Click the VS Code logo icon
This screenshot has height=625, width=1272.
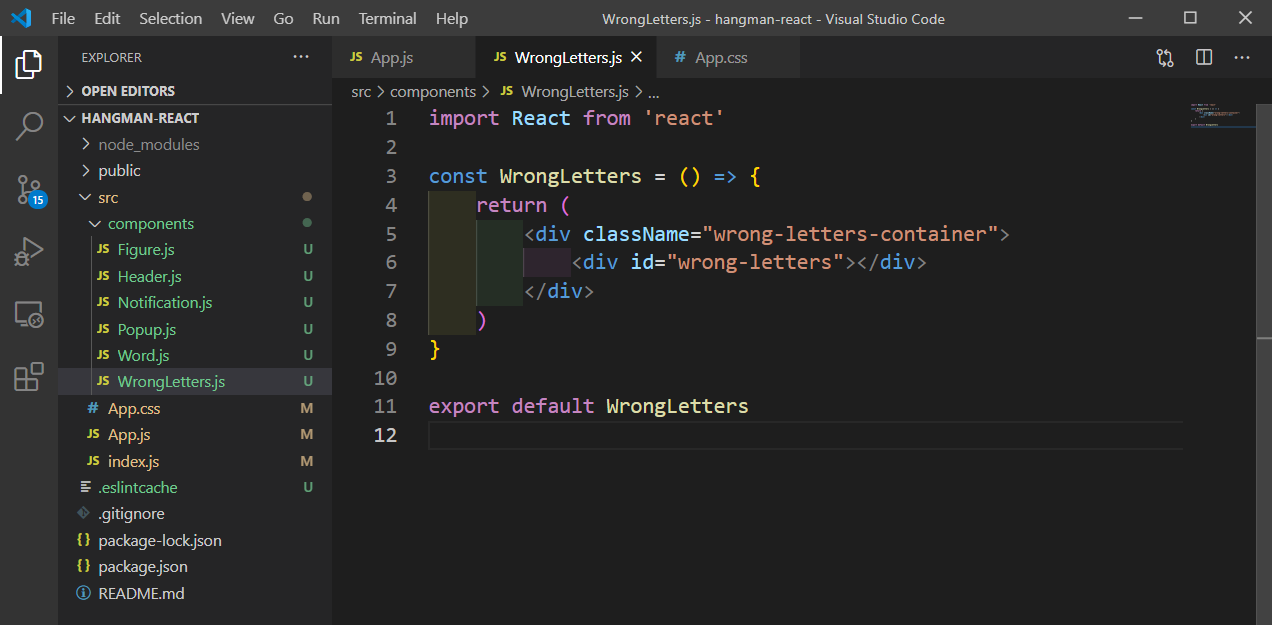click(21, 18)
